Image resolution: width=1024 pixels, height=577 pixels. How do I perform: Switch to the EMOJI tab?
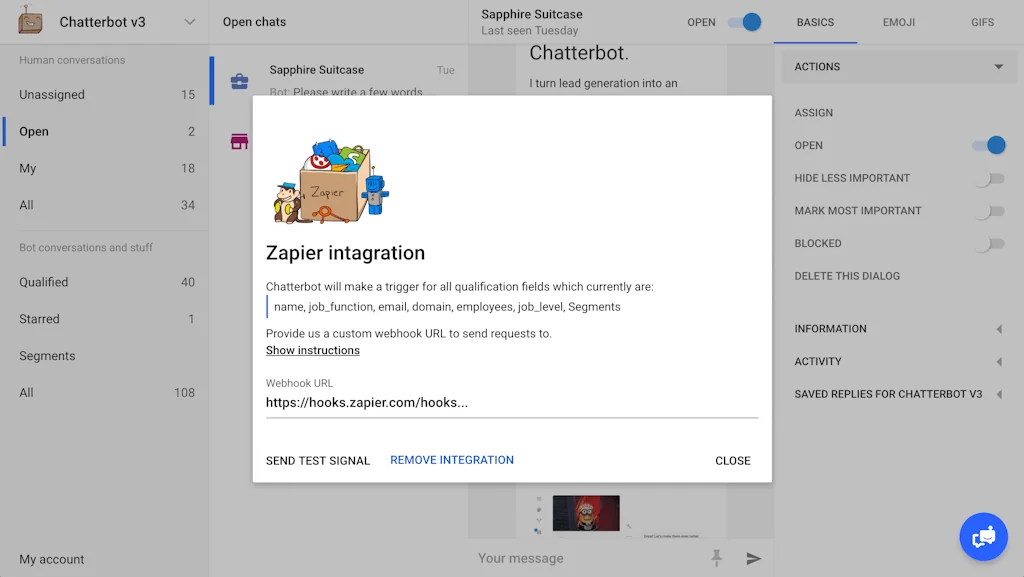point(897,22)
